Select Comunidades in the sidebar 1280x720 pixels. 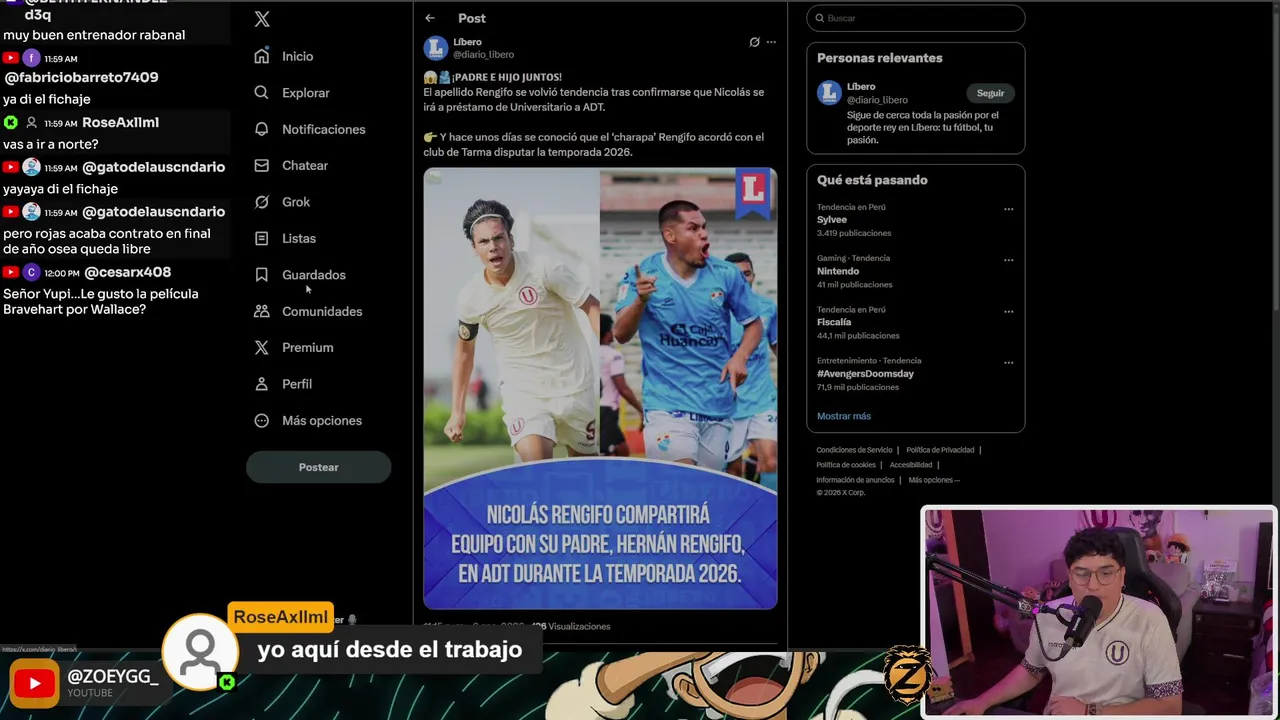[x=322, y=311]
